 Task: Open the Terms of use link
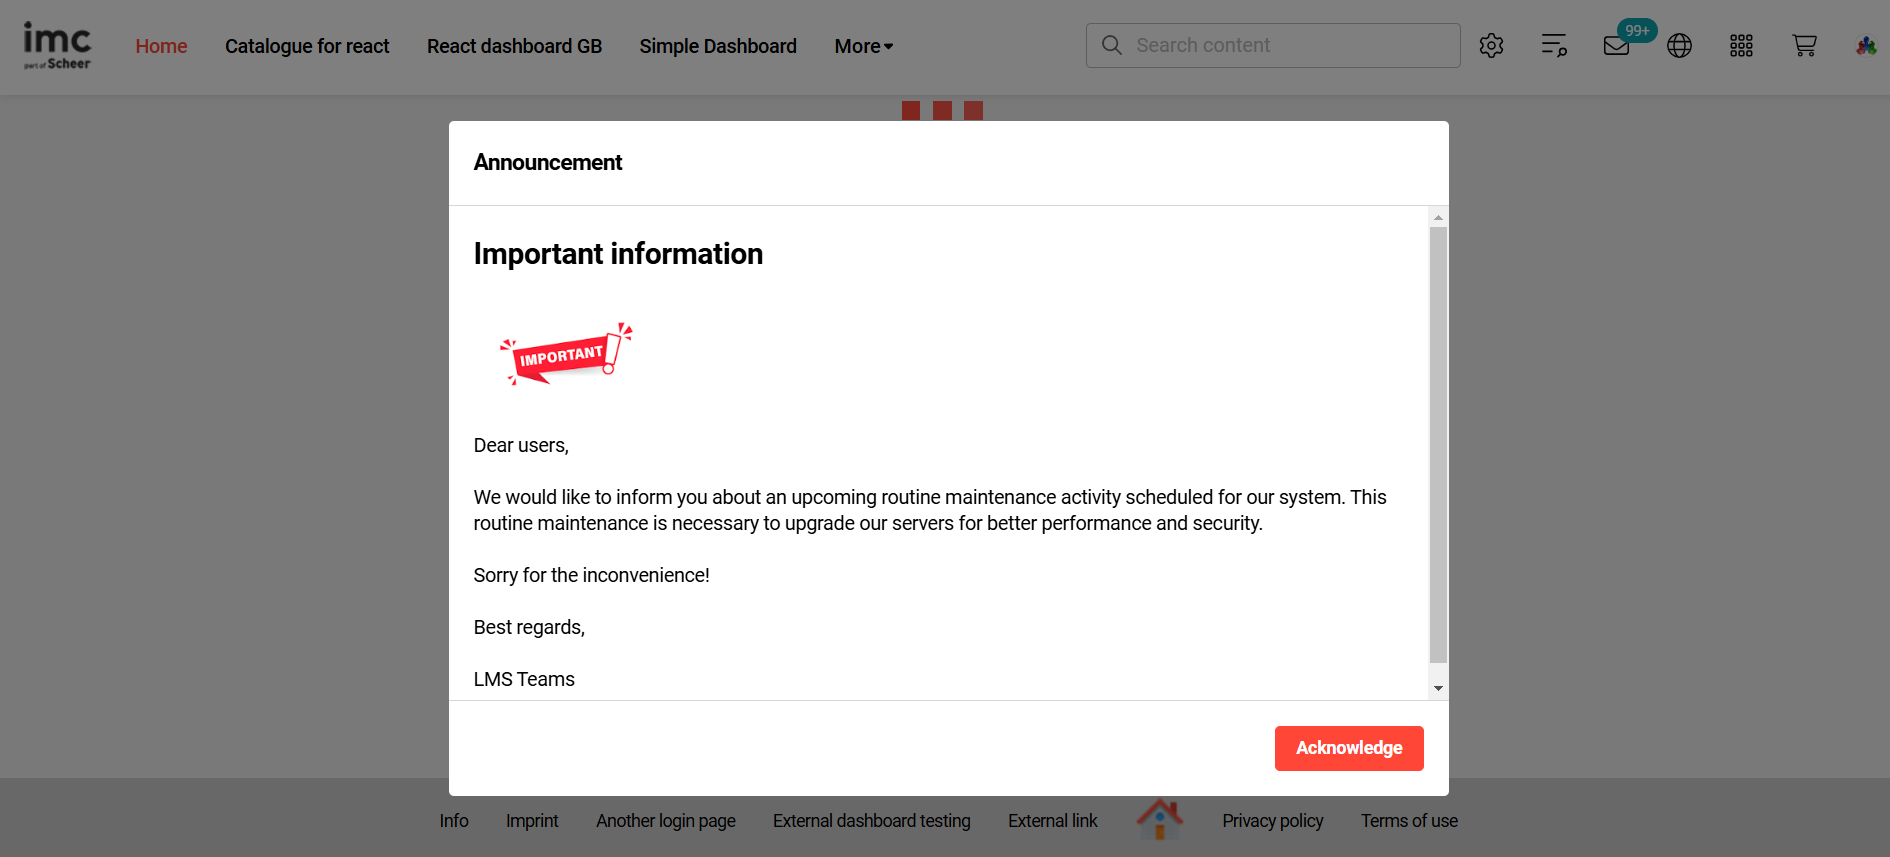pos(1408,821)
